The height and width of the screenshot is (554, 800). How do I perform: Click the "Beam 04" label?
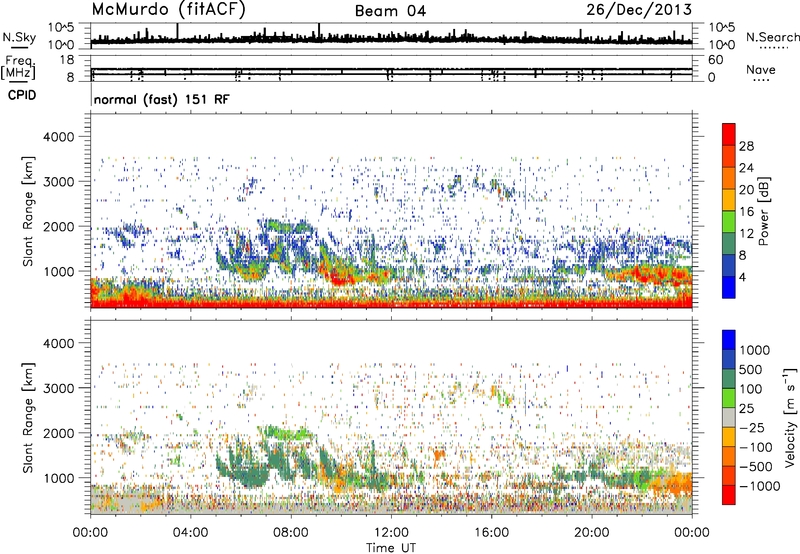coord(390,11)
